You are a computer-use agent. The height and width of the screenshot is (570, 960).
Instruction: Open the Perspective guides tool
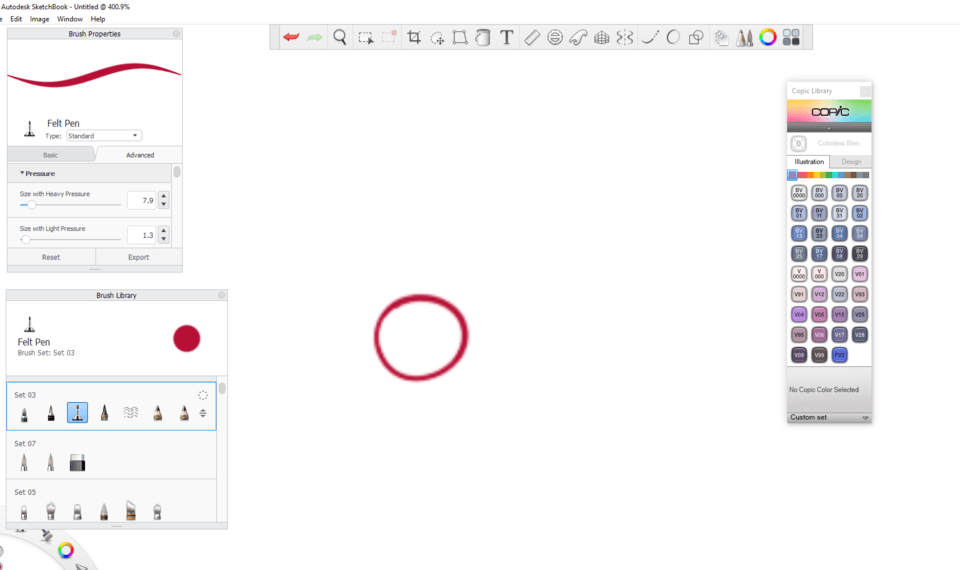coord(602,37)
